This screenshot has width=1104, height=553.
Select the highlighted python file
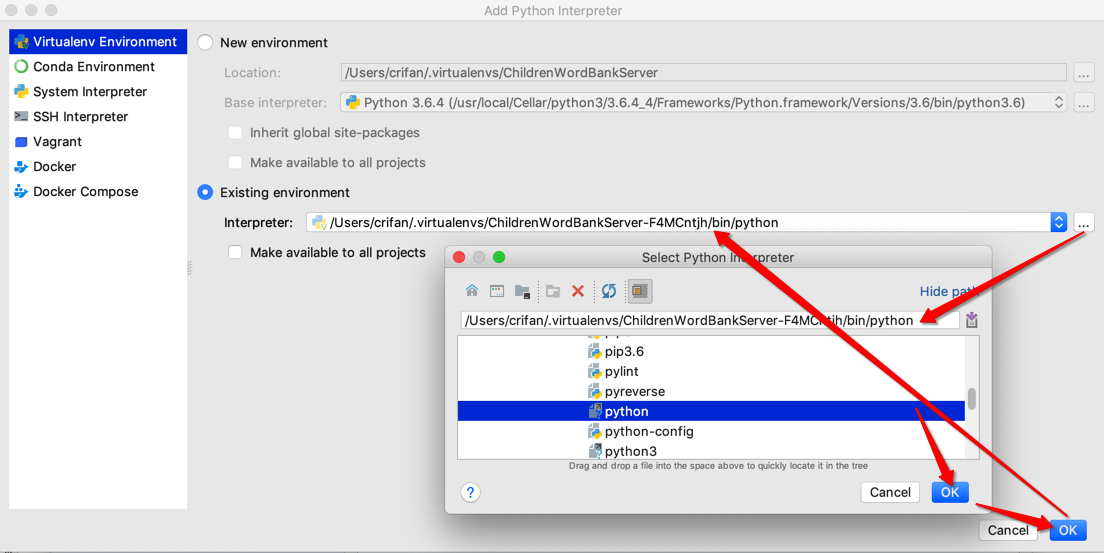point(711,411)
